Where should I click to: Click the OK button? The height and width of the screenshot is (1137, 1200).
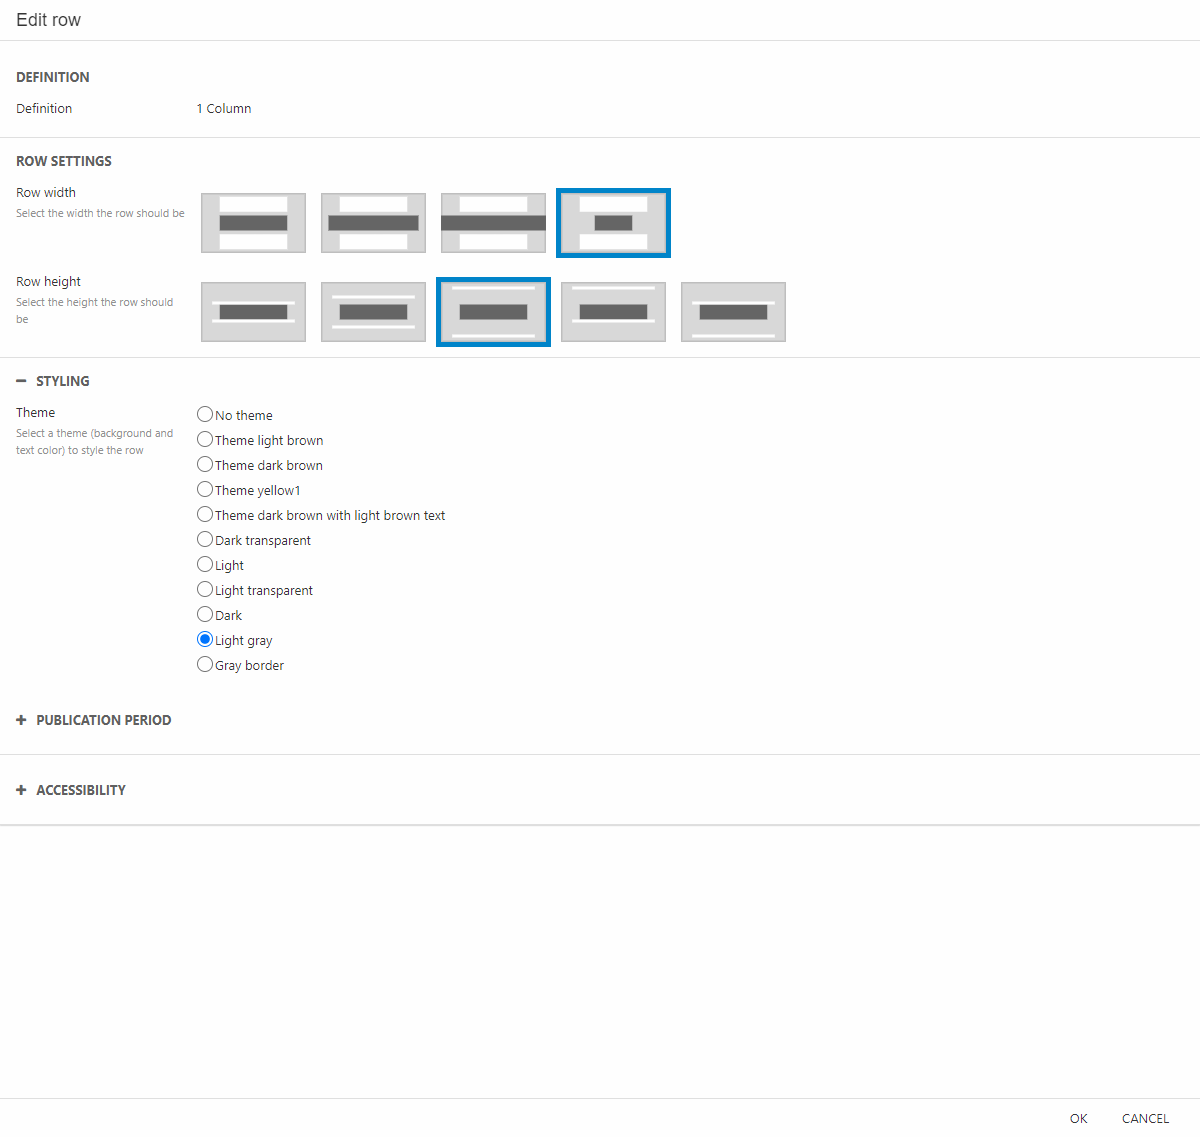pos(1078,1118)
